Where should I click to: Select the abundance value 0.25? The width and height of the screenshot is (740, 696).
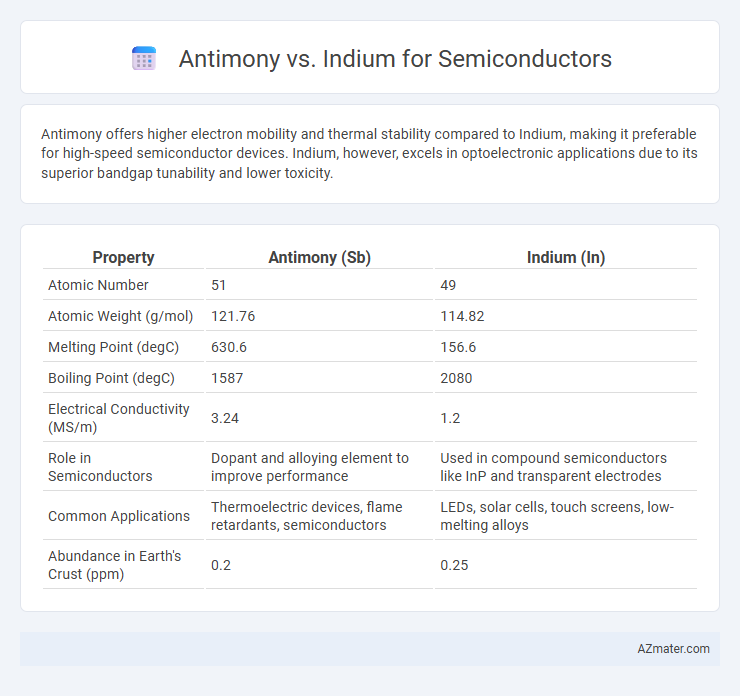point(454,565)
